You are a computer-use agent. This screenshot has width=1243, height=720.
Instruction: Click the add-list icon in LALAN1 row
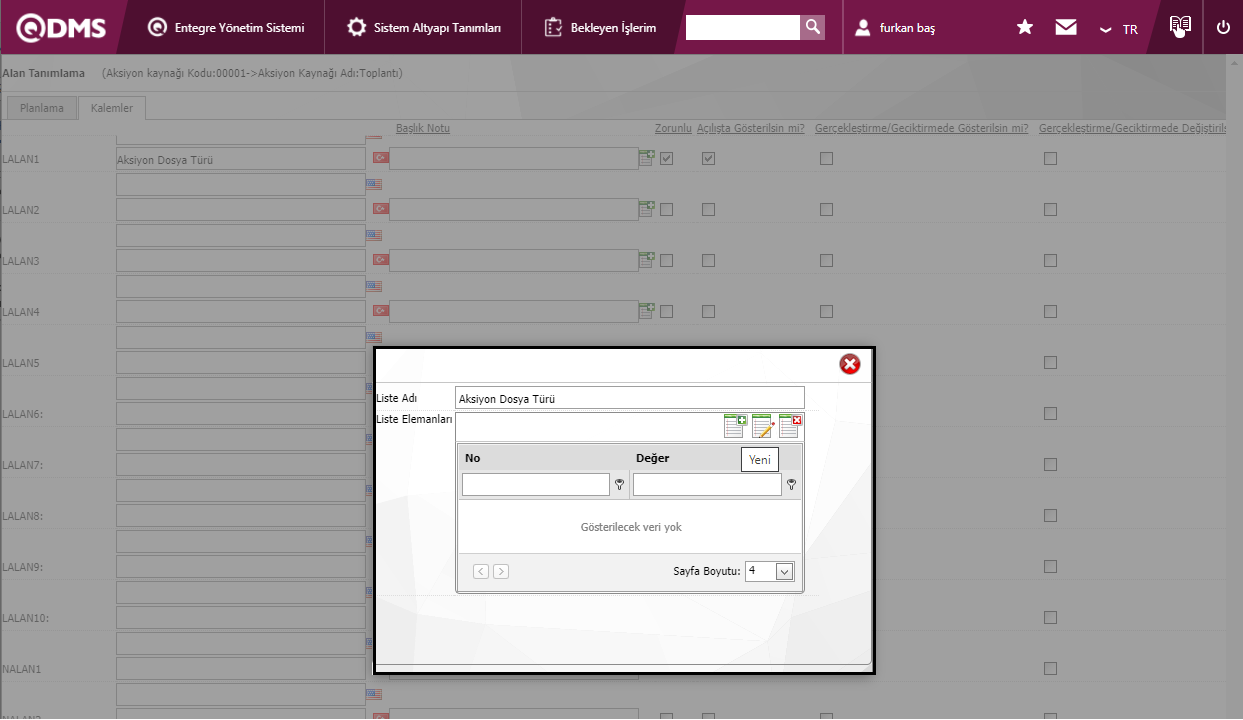coord(647,157)
